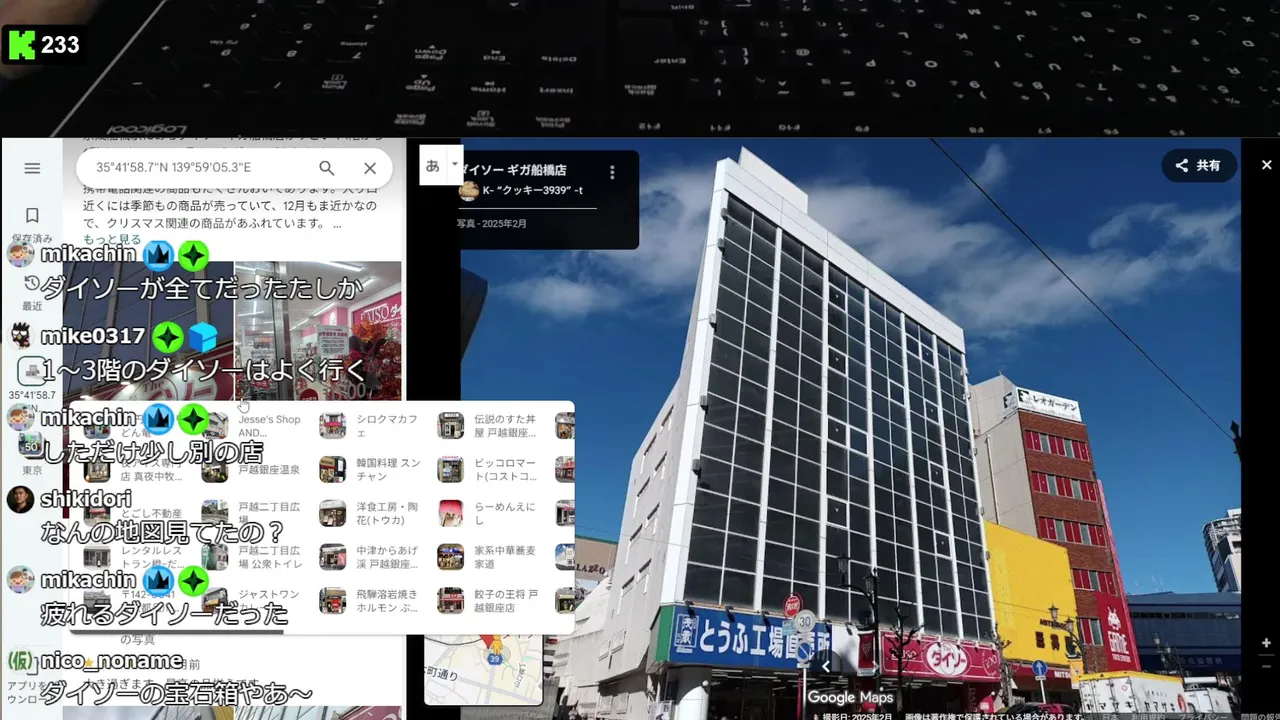This screenshot has height=720, width=1280.
Task: Open the Recents history icon in sidebar
Action: pos(32,283)
